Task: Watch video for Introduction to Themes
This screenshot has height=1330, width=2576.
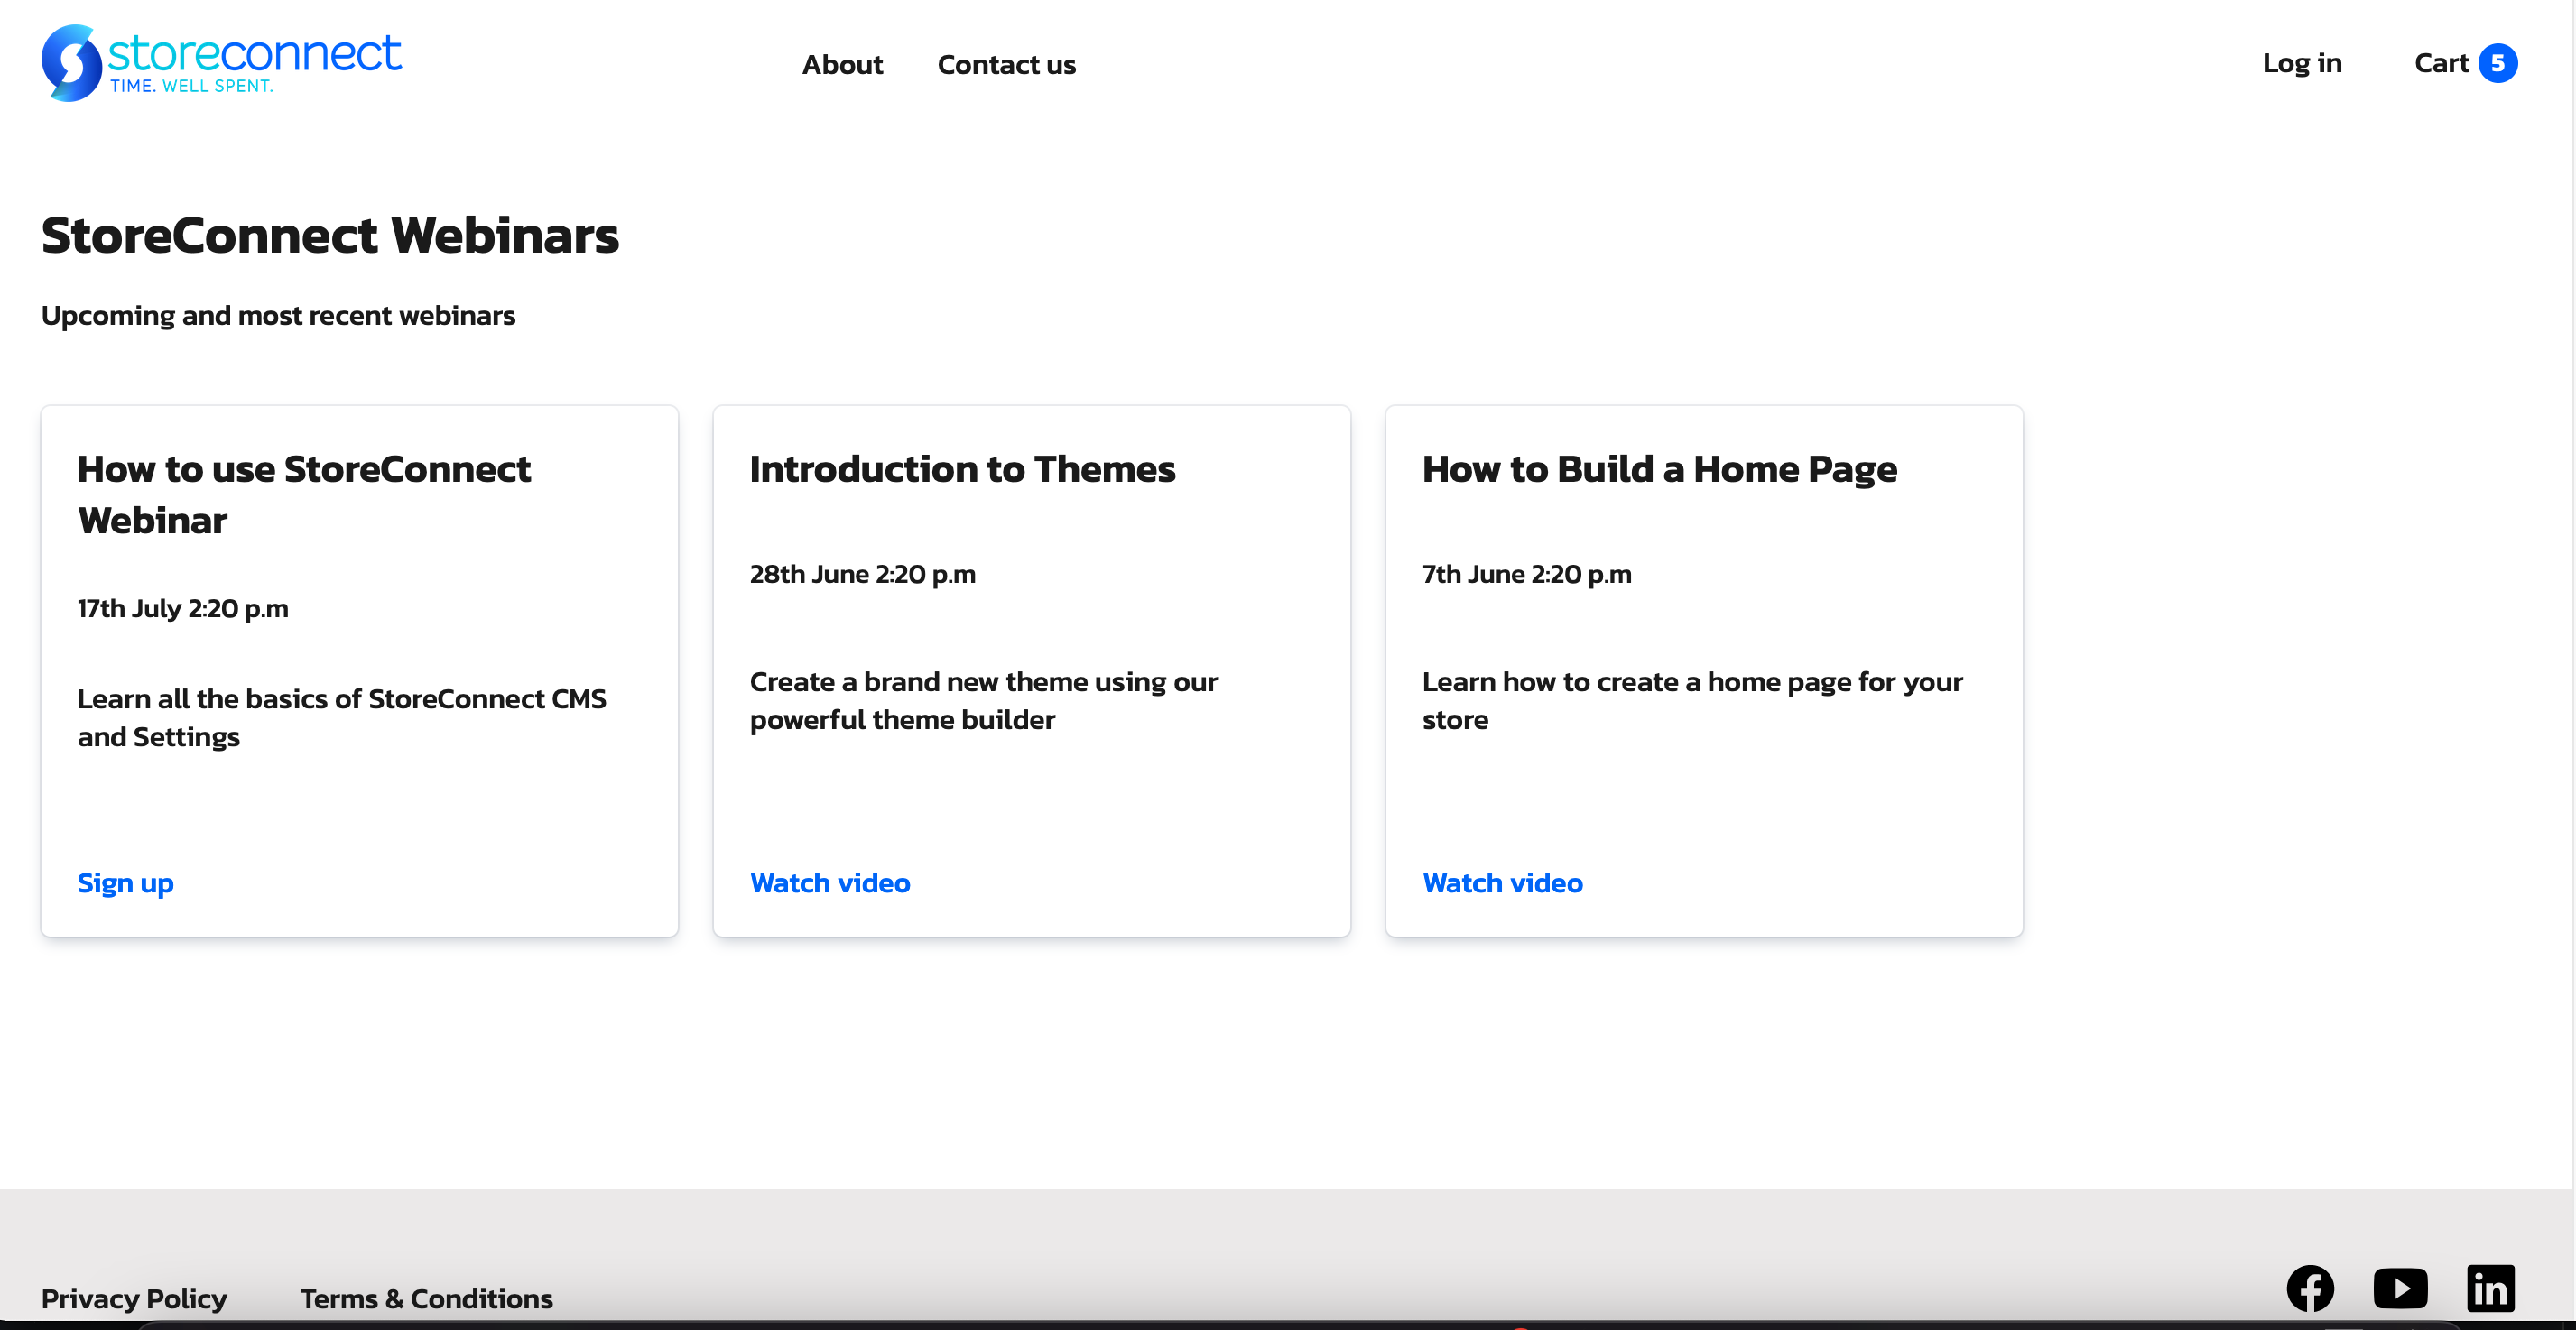Action: click(829, 881)
